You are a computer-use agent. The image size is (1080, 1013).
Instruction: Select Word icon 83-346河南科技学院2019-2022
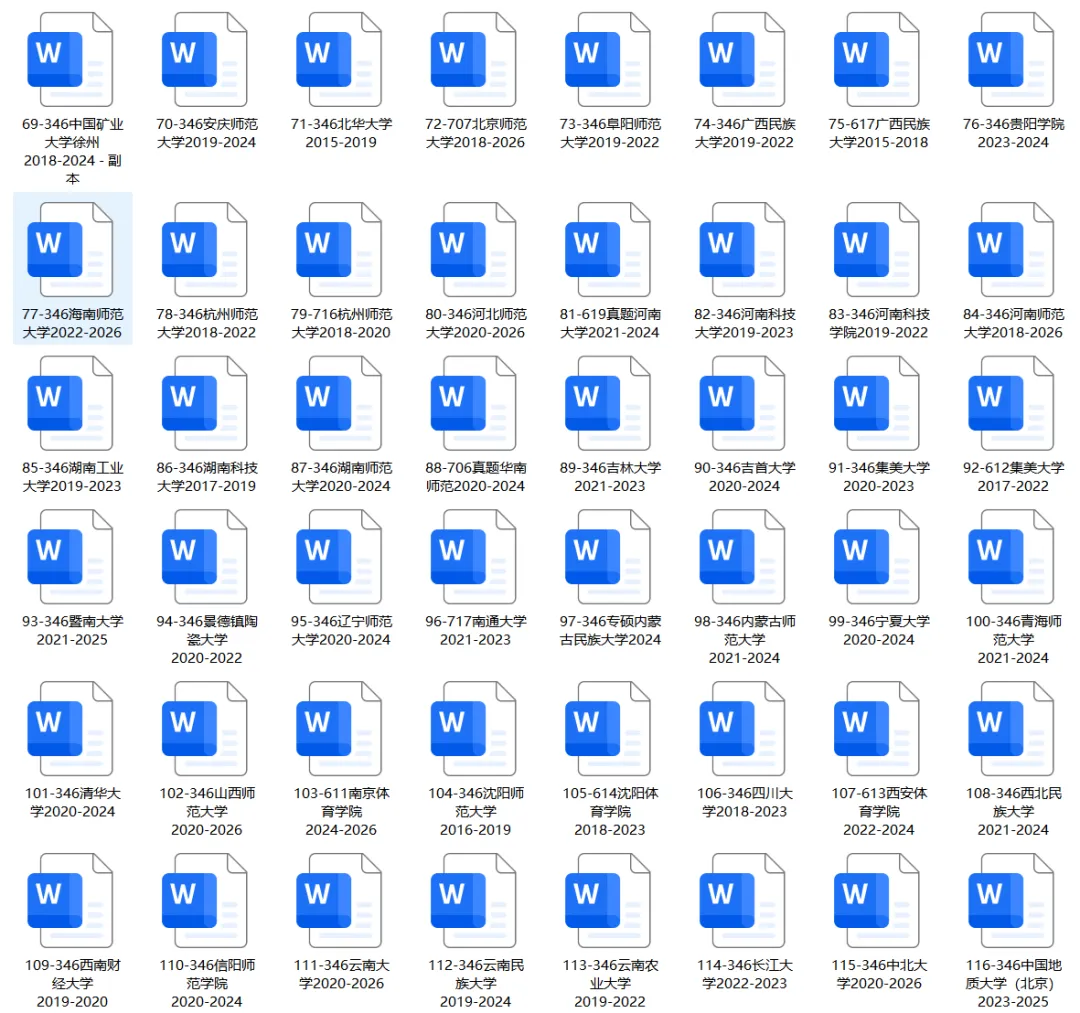pyautogui.click(x=877, y=250)
